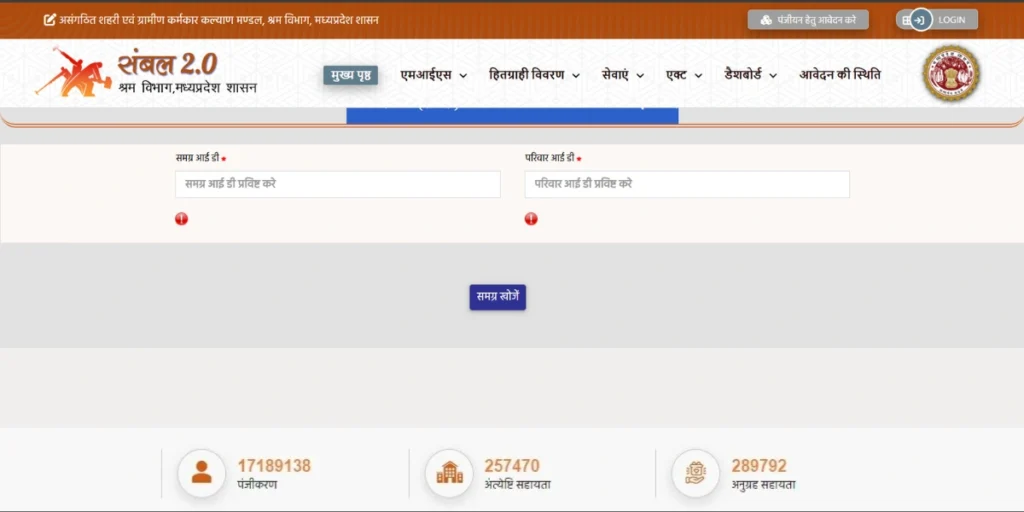Go to the मुख्य पृष्ठ tab
The width and height of the screenshot is (1024, 512).
tap(351, 75)
